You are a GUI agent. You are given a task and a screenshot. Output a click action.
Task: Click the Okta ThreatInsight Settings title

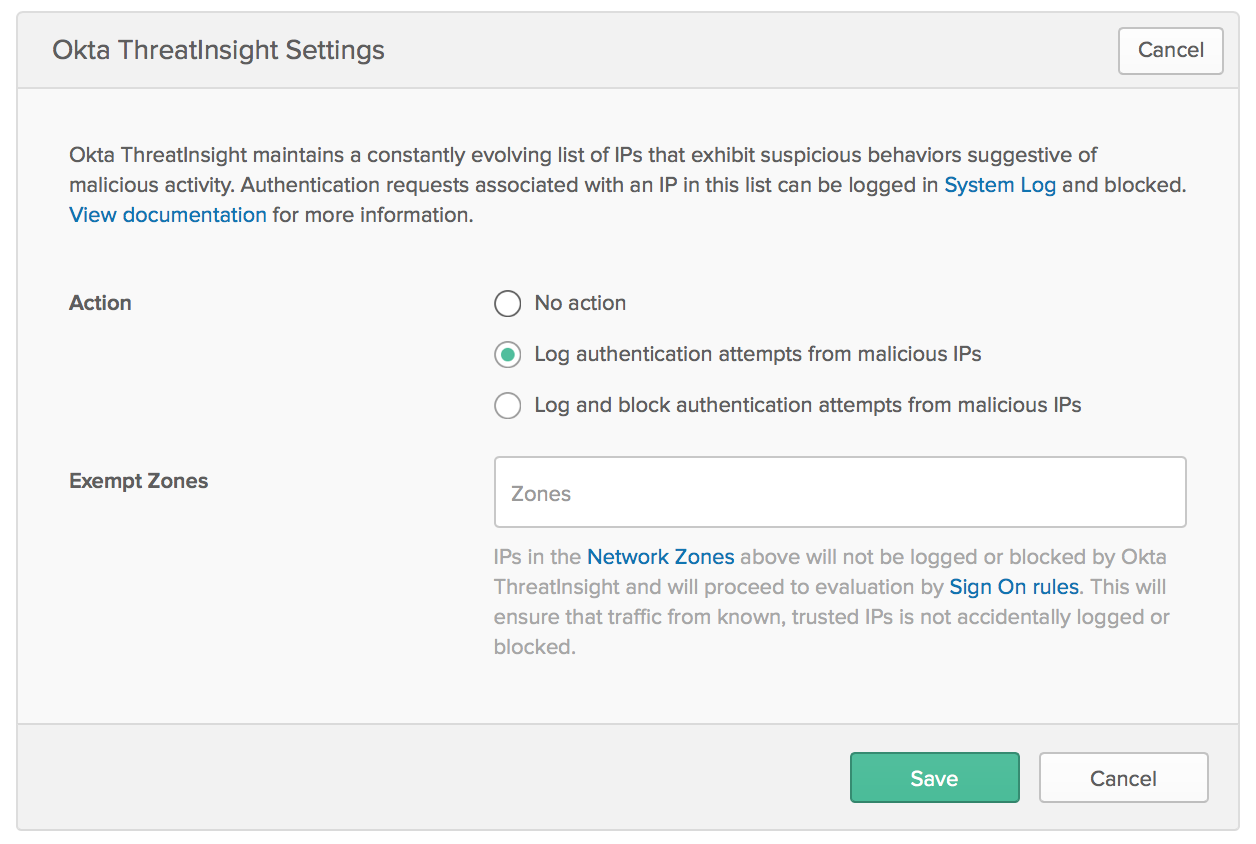coord(218,50)
